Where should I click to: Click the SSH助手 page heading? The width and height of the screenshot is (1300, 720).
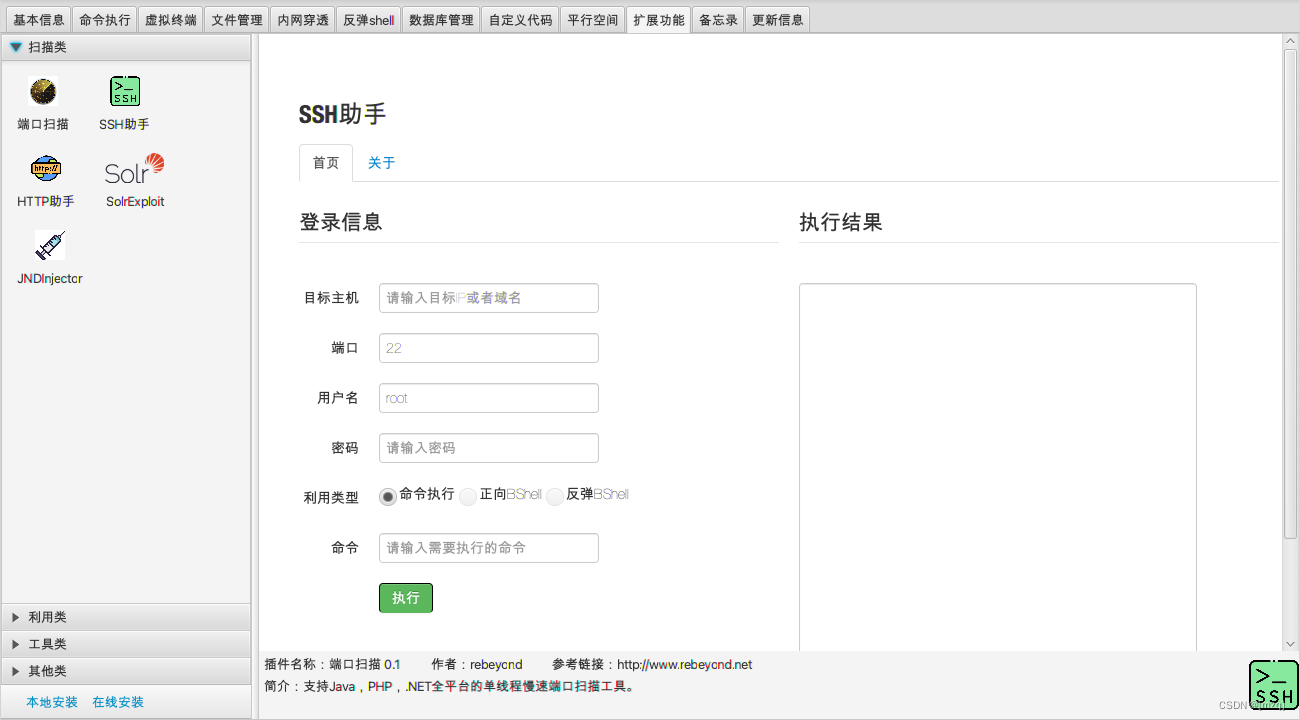(342, 114)
